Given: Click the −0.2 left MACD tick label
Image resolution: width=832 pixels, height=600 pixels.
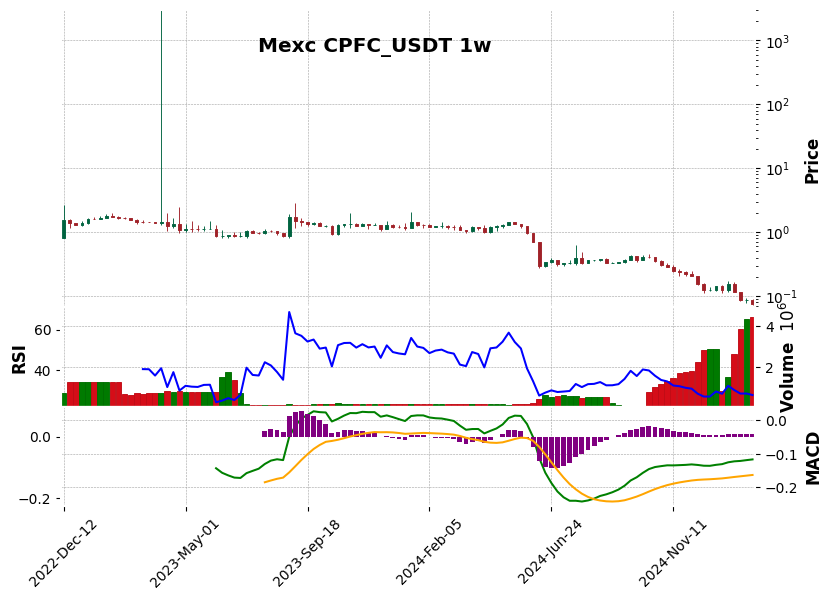Looking at the screenshot, I should (36, 499).
